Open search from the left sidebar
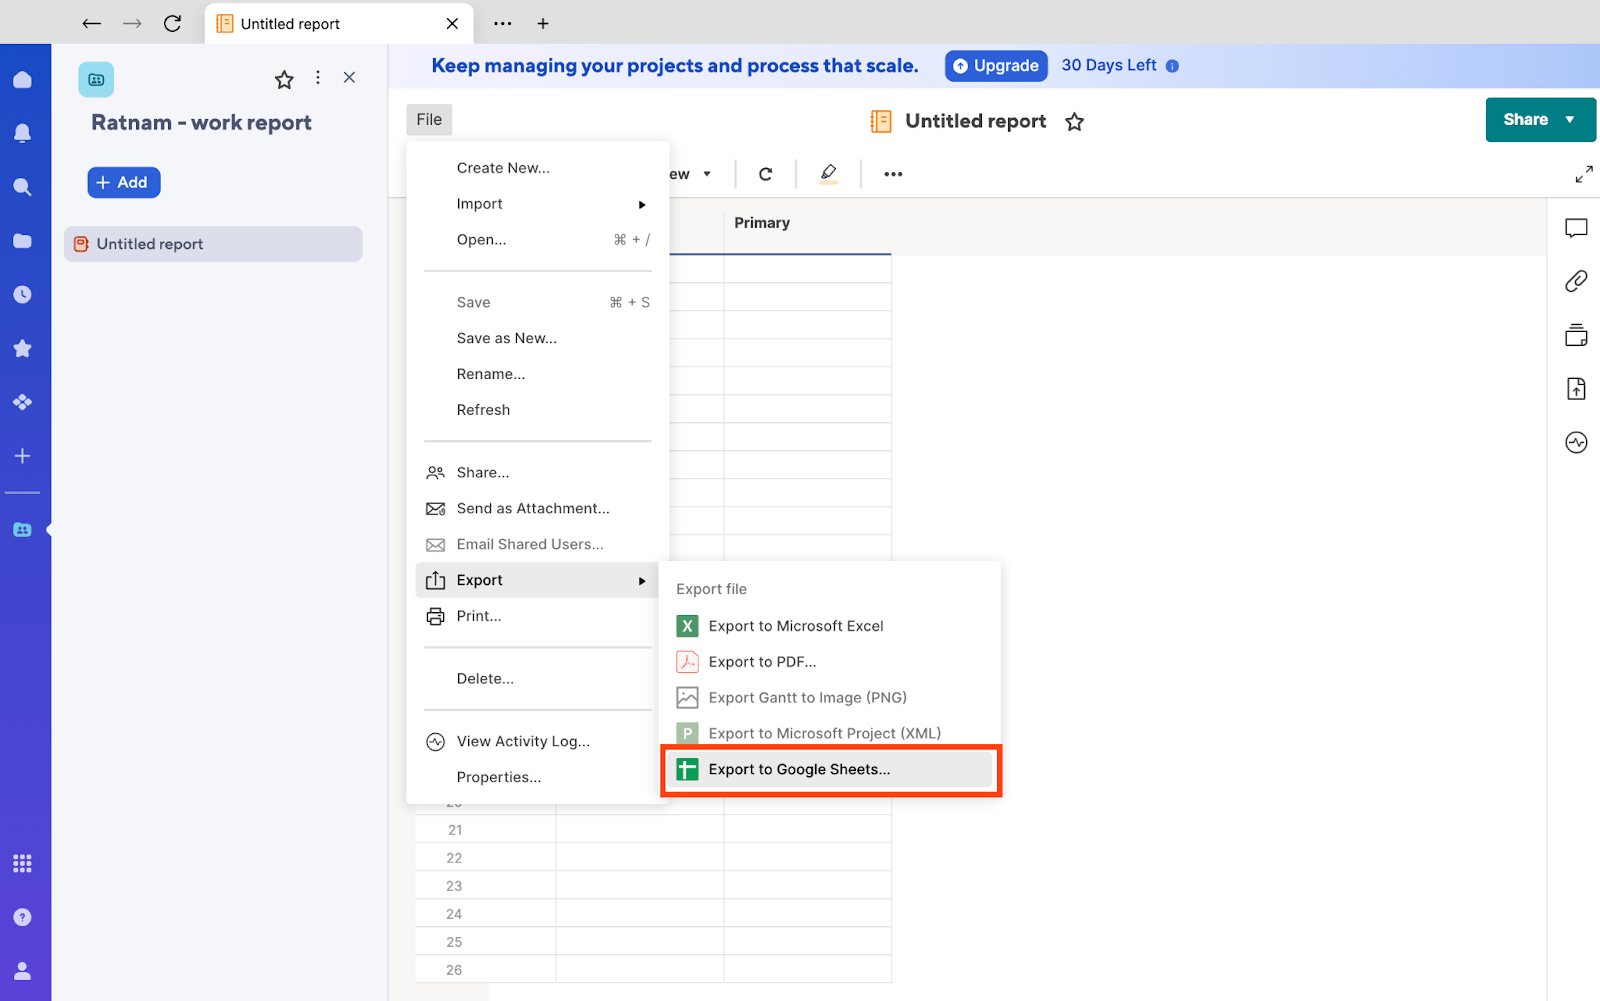 pos(23,186)
